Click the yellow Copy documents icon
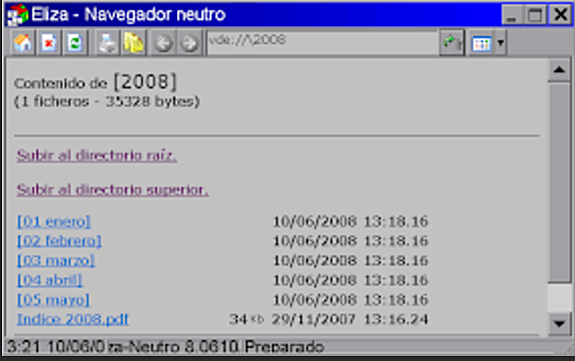Viewport: 575px width, 361px height. click(x=133, y=43)
